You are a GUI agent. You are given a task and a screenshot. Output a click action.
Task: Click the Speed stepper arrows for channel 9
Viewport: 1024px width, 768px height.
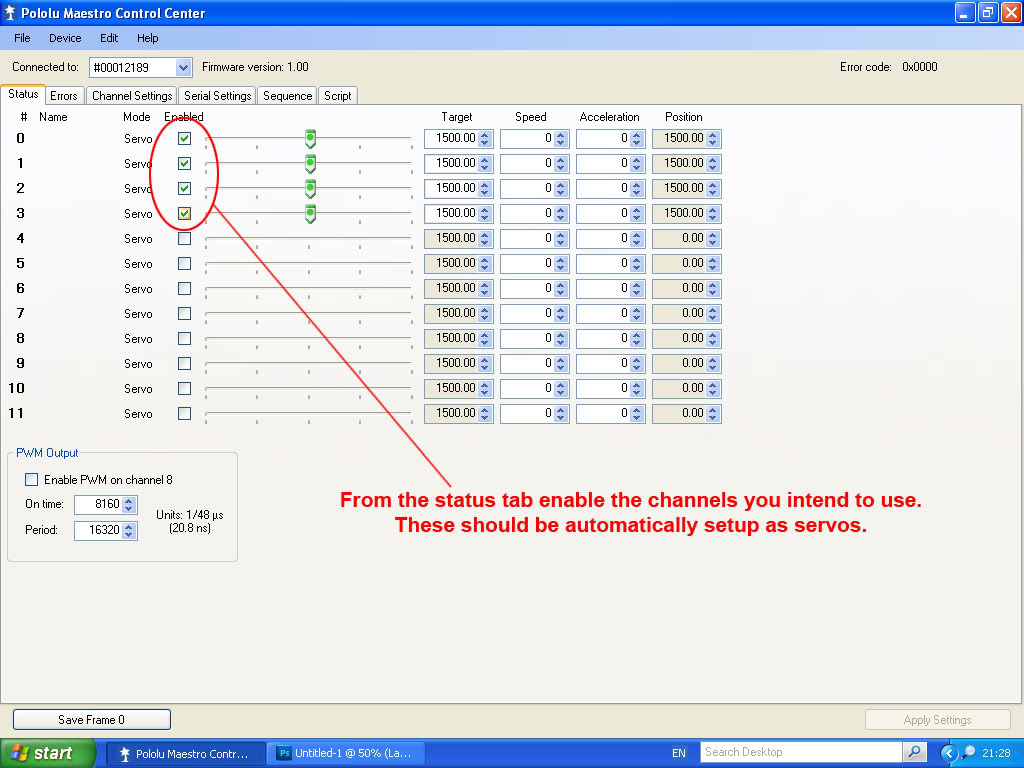coord(560,364)
